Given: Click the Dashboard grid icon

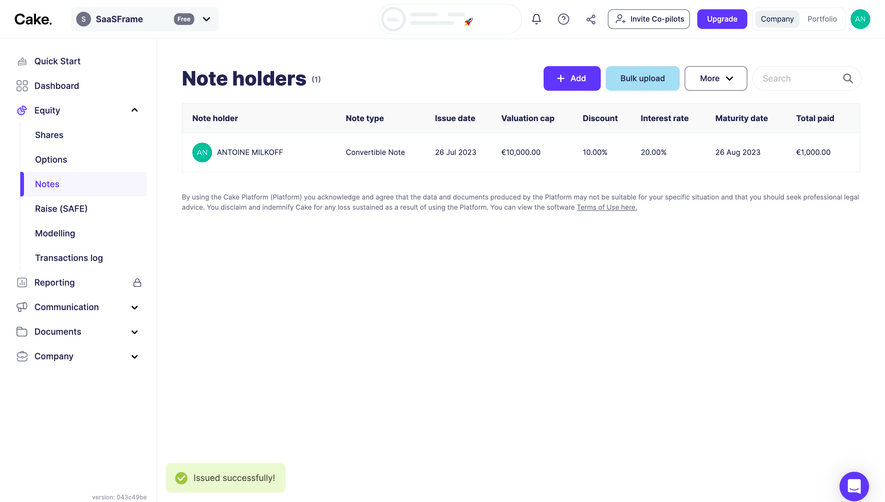Looking at the screenshot, I should point(22,86).
